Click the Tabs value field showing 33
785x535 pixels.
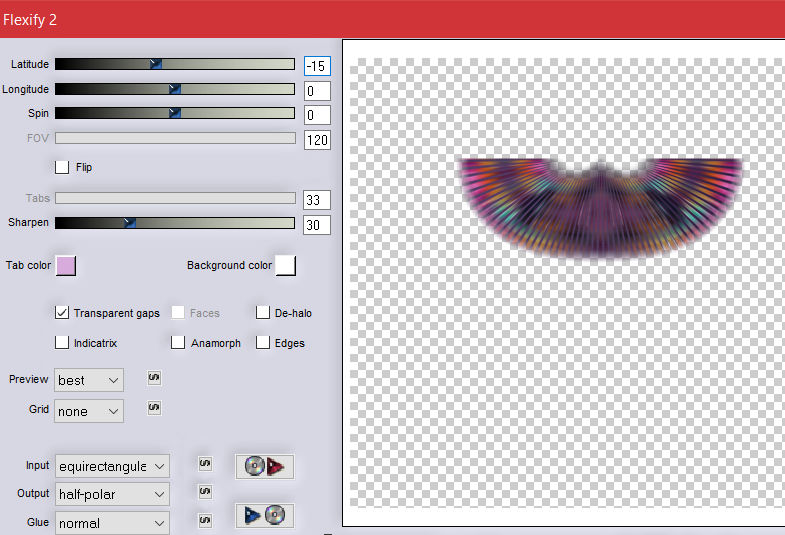point(317,200)
